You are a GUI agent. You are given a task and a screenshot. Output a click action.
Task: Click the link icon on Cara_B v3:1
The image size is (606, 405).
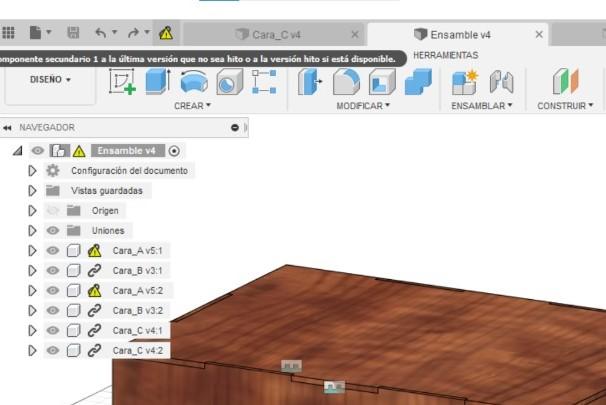(x=94, y=271)
